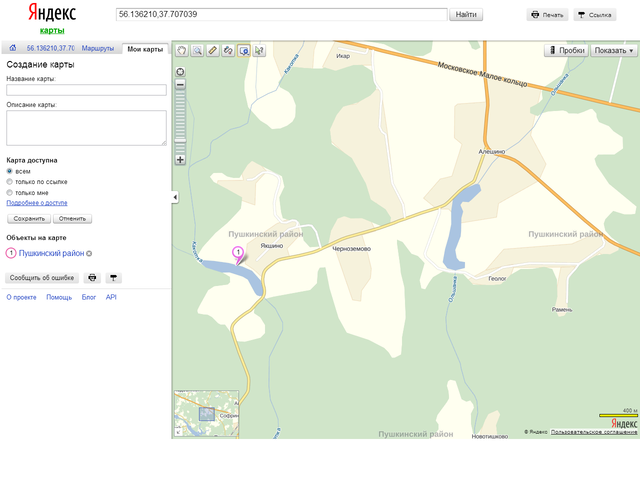This screenshot has width=640, height=492.
Task: Open the Блог link
Action: [89, 297]
